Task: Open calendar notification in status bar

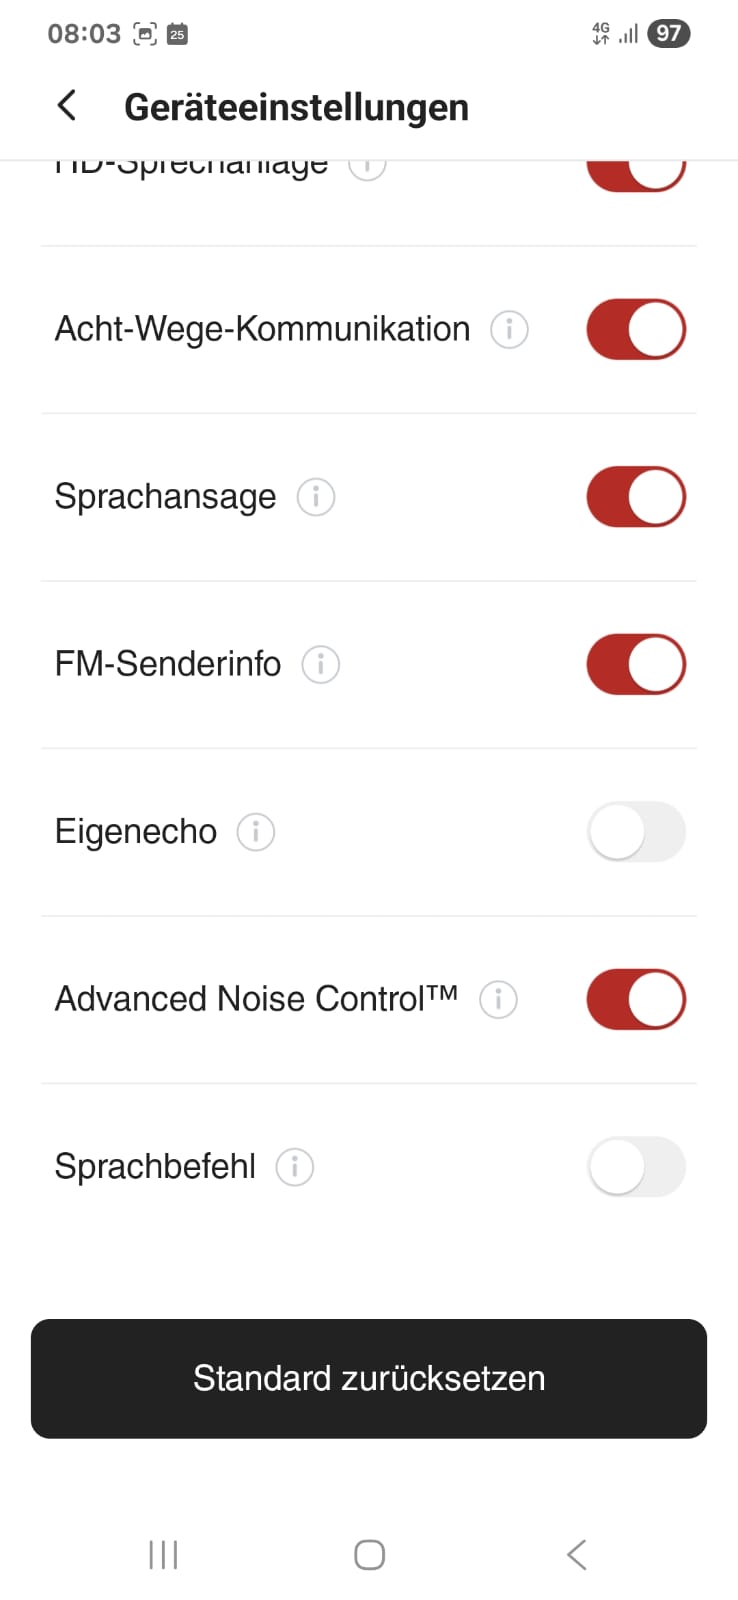Action: click(177, 34)
